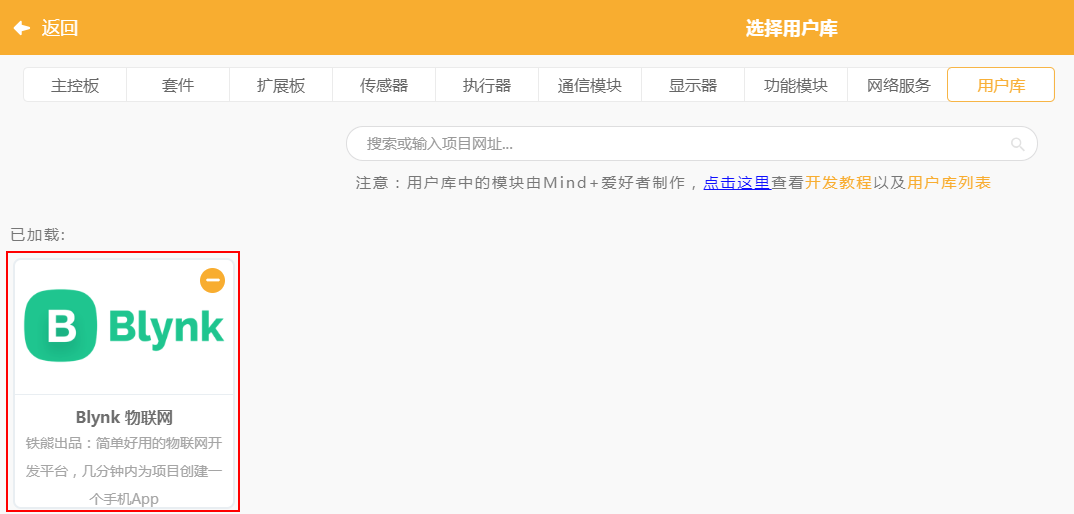
Task: Select the 网络服务 tab
Action: 899,86
